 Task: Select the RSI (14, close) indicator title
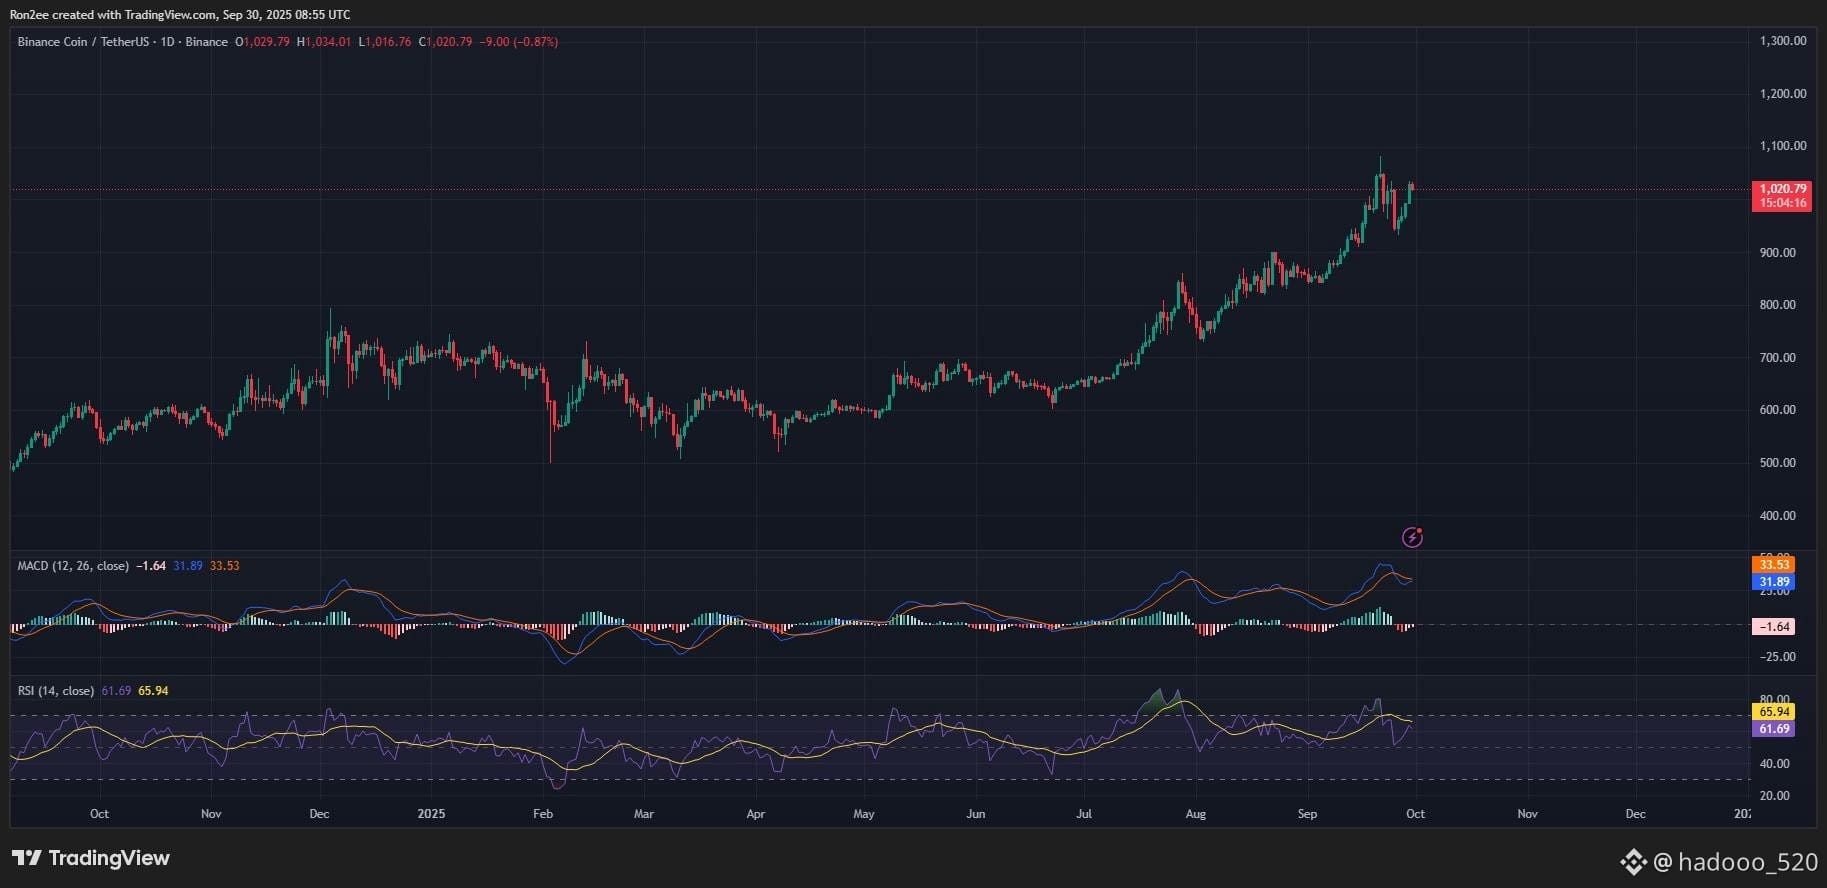(56, 691)
